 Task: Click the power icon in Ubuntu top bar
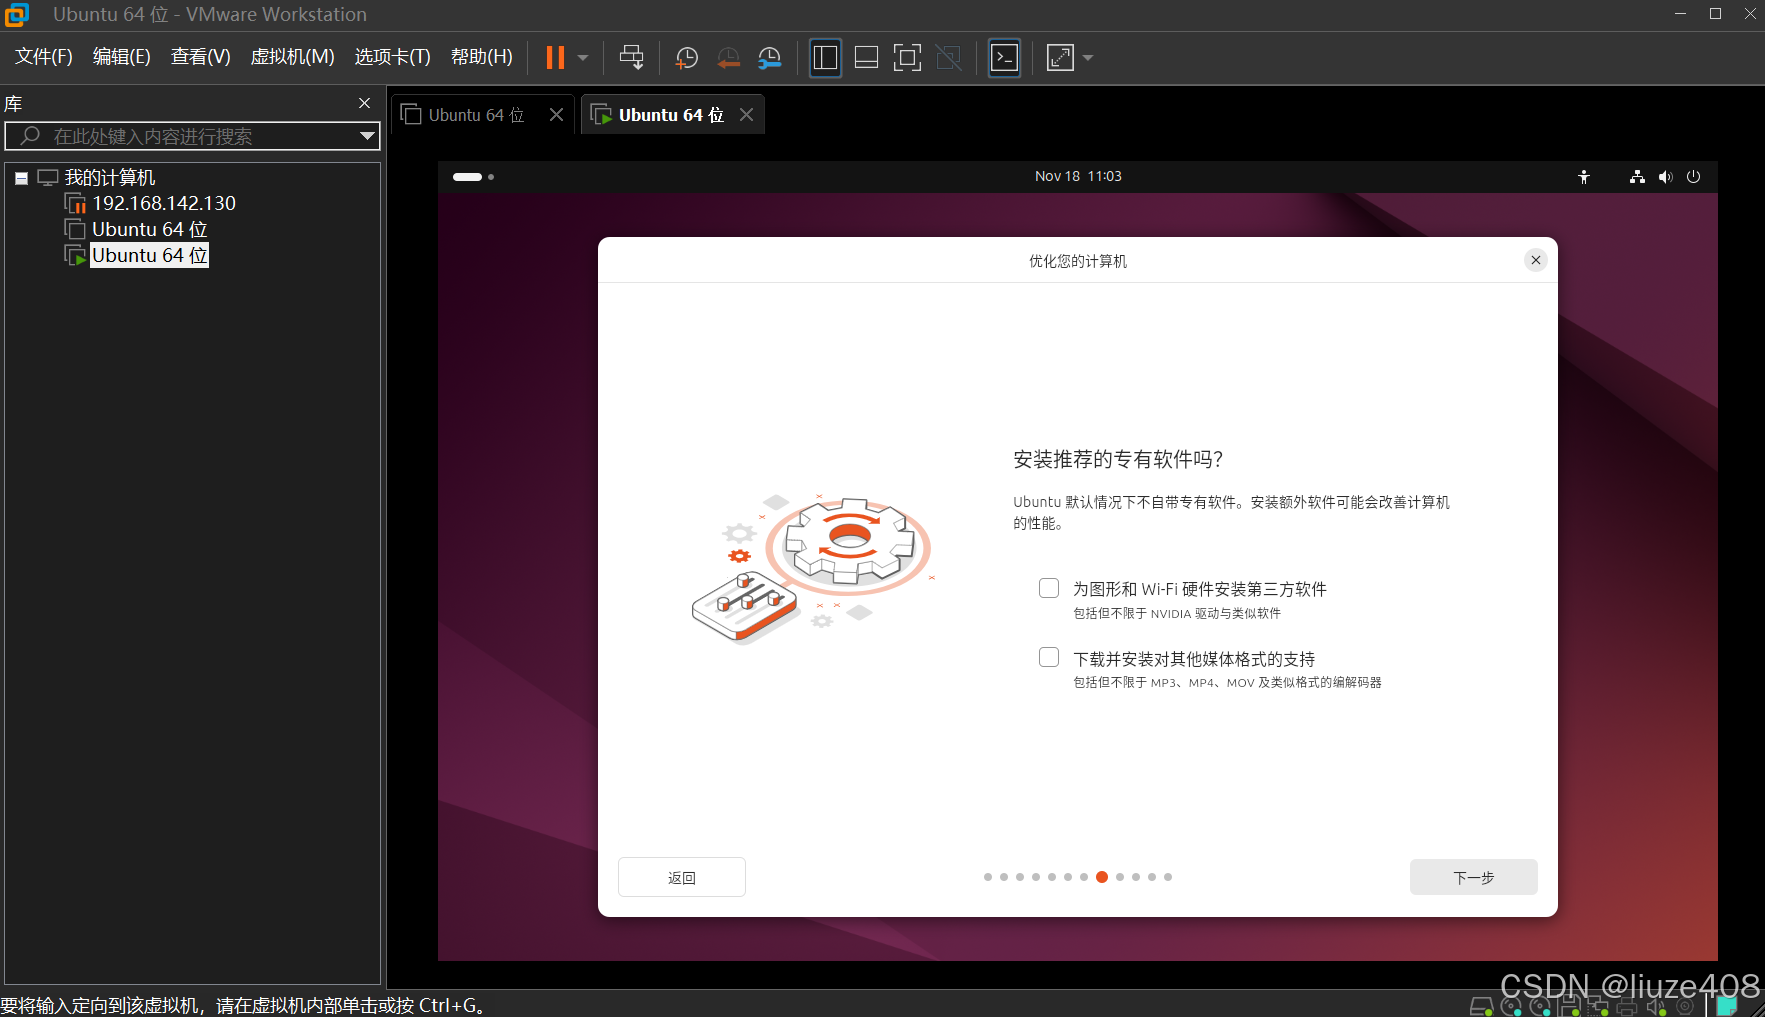(x=1693, y=177)
